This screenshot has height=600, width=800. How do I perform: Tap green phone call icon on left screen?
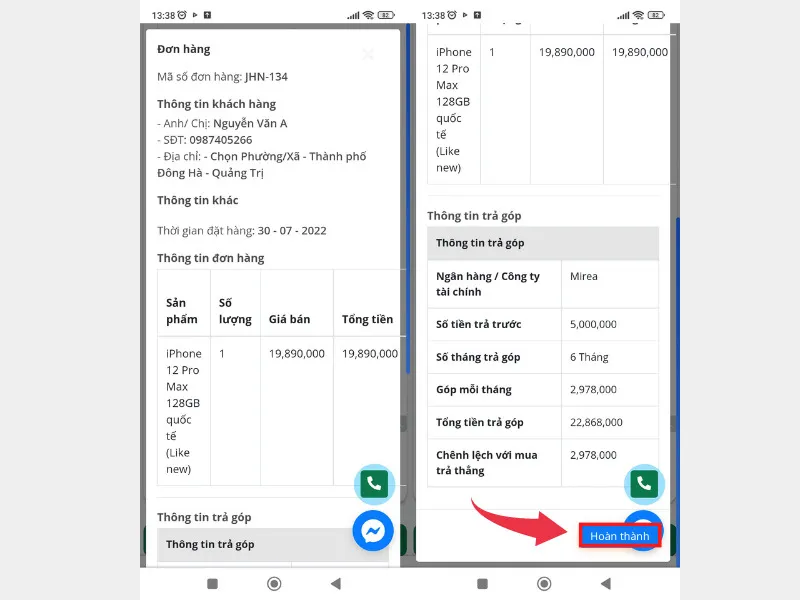pyautogui.click(x=374, y=484)
